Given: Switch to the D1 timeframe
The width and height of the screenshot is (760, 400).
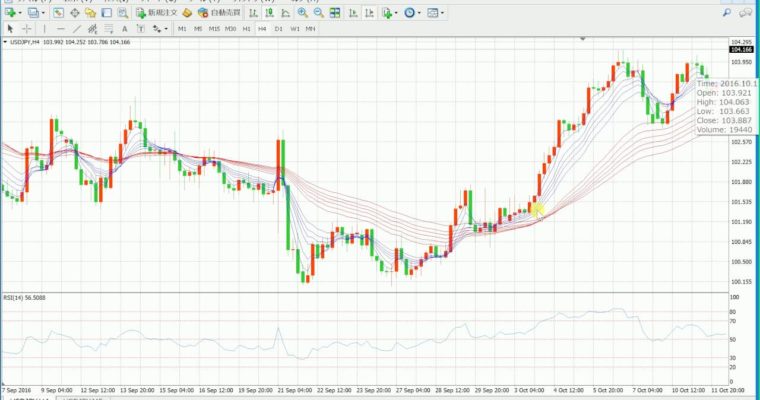Looking at the screenshot, I should pos(278,30).
